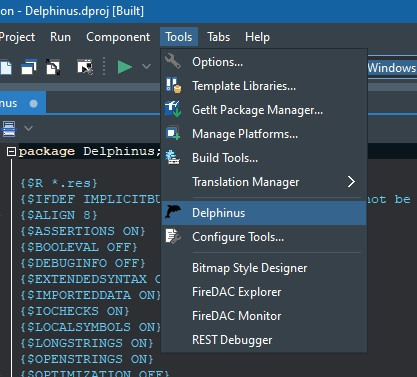Viewport: 417px width, 377px height.
Task: Close the open Tools menu
Action: 179,37
